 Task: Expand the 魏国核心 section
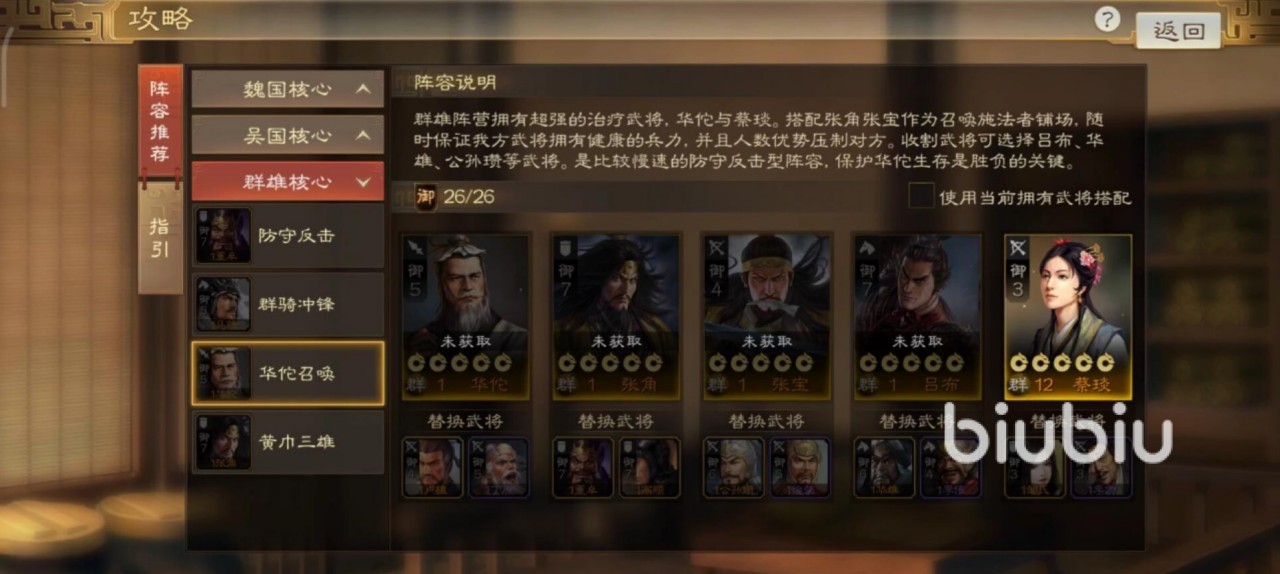pos(288,89)
